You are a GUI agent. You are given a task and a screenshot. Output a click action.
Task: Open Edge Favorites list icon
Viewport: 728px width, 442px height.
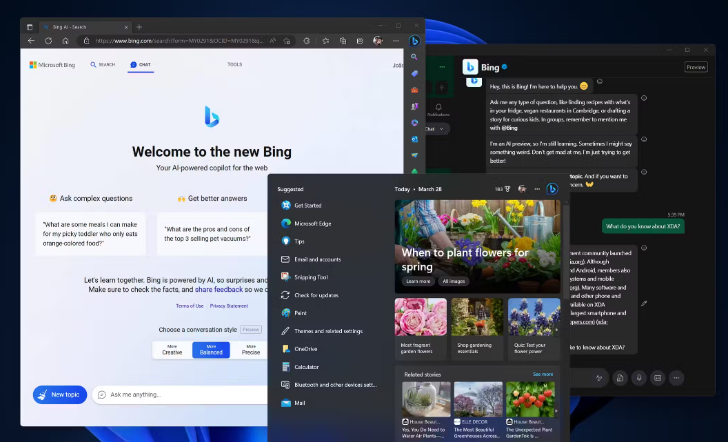tap(325, 41)
